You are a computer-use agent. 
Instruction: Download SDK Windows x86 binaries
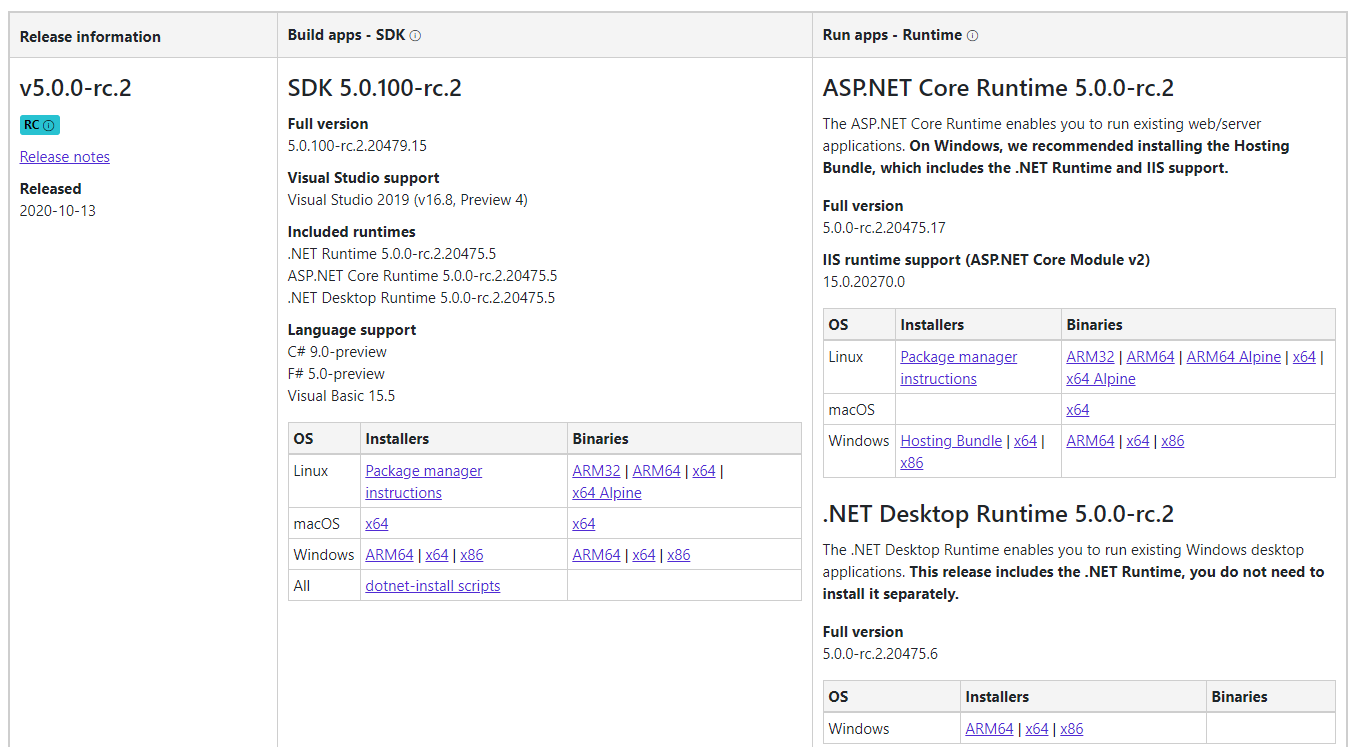coord(679,554)
